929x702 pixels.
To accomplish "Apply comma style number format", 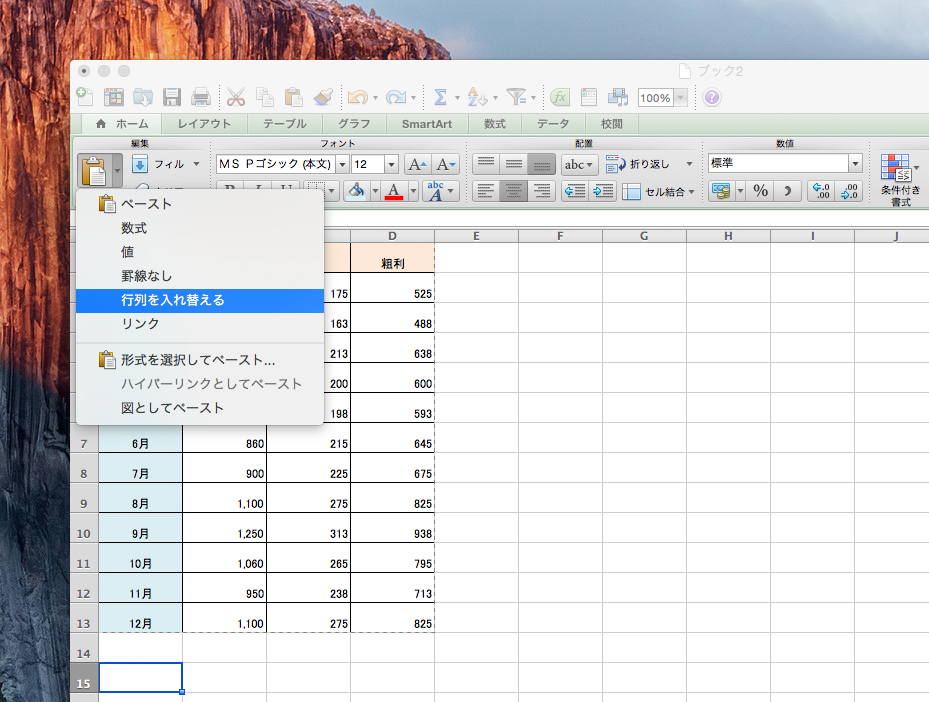I will (787, 191).
